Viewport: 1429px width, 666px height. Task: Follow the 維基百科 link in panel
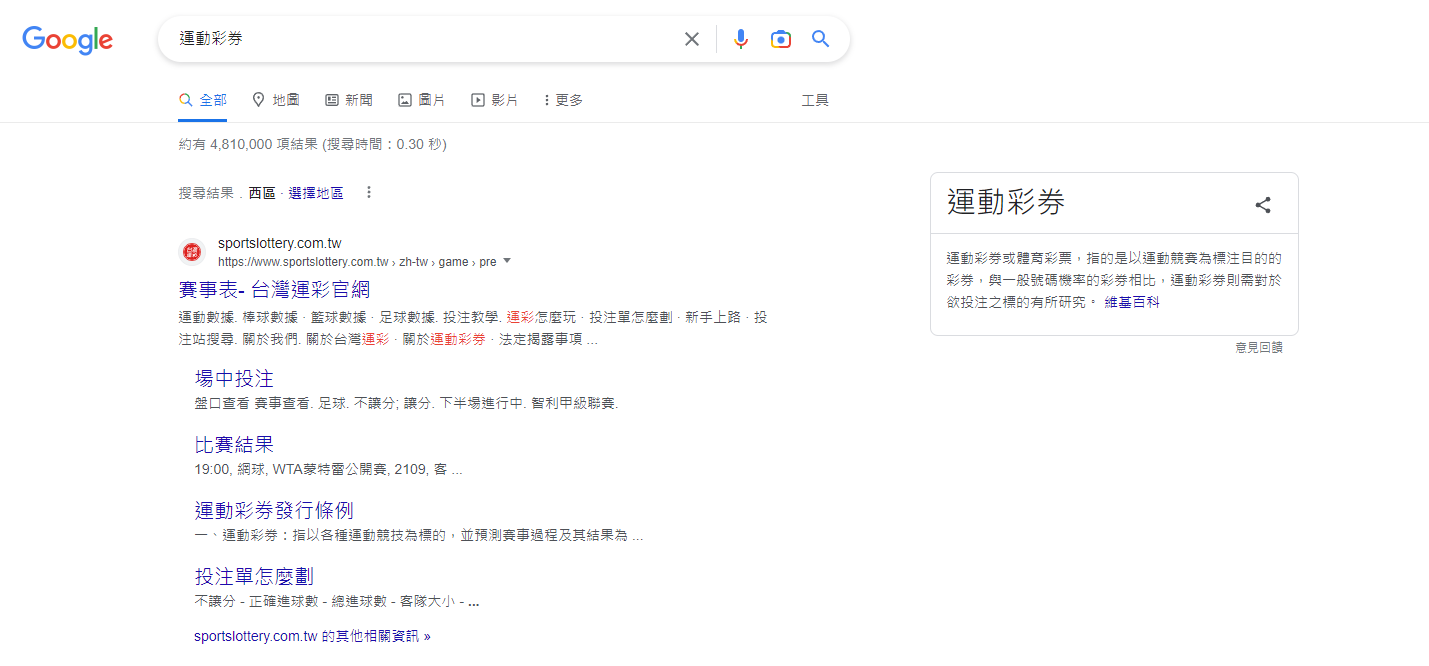(x=1132, y=302)
